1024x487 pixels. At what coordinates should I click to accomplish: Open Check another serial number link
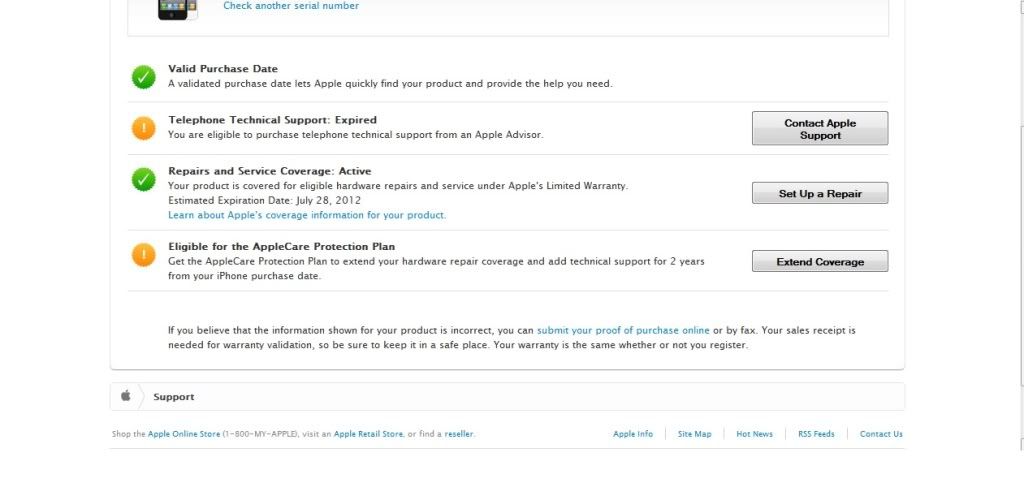pyautogui.click(x=291, y=6)
